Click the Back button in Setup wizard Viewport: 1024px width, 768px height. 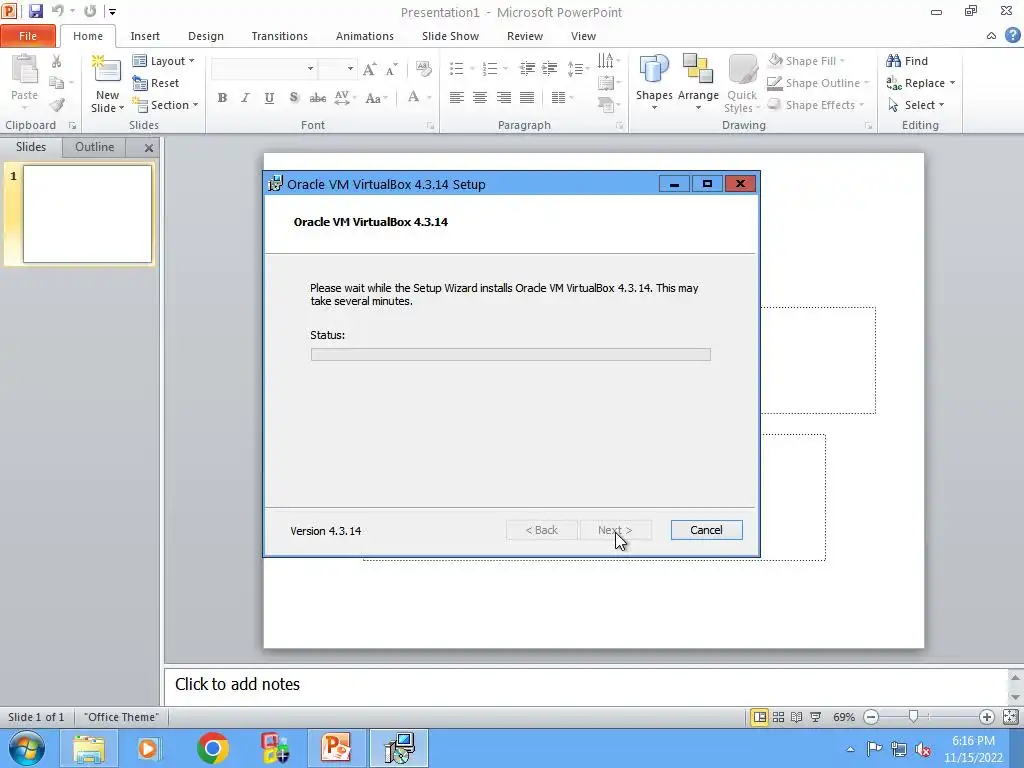(x=541, y=530)
